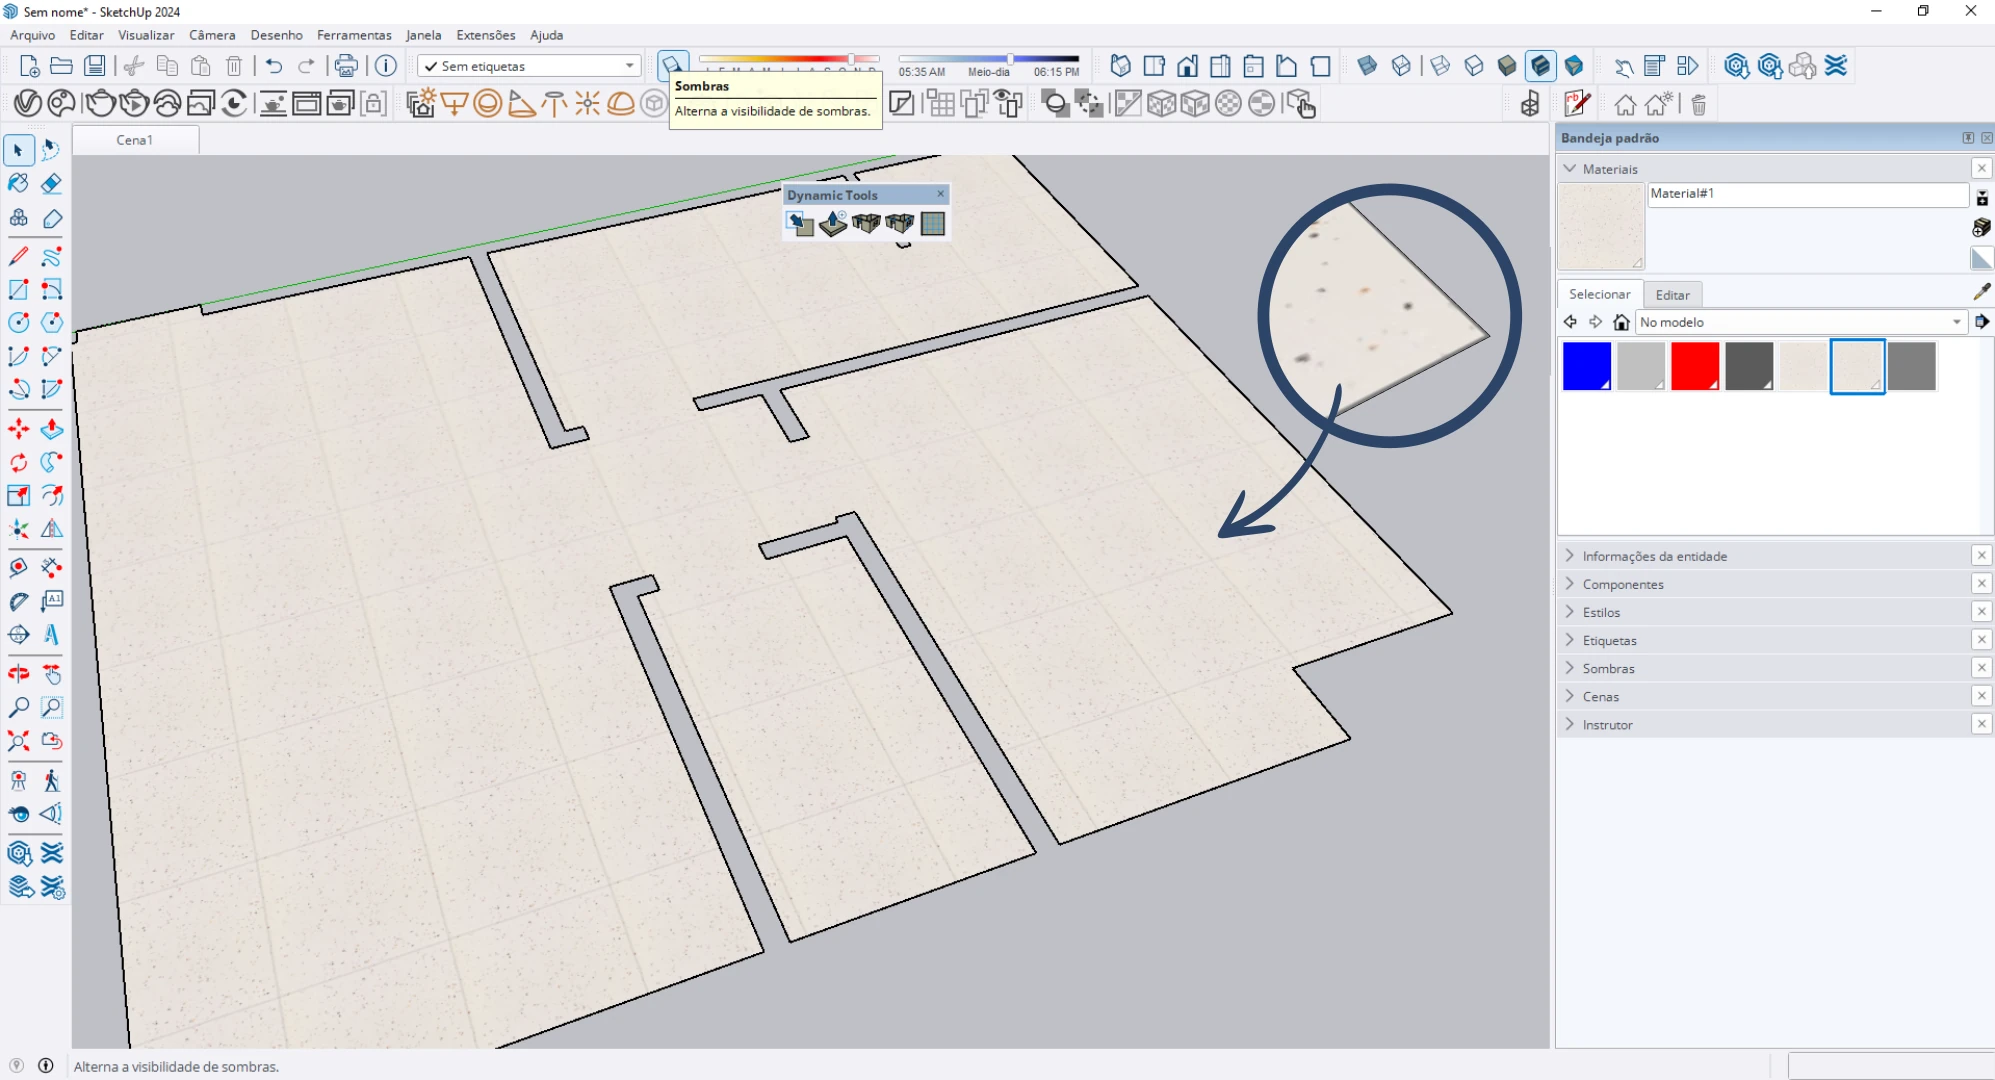Click the material preview thumbnail
Screen dimensions: 1995x1080
click(1601, 227)
